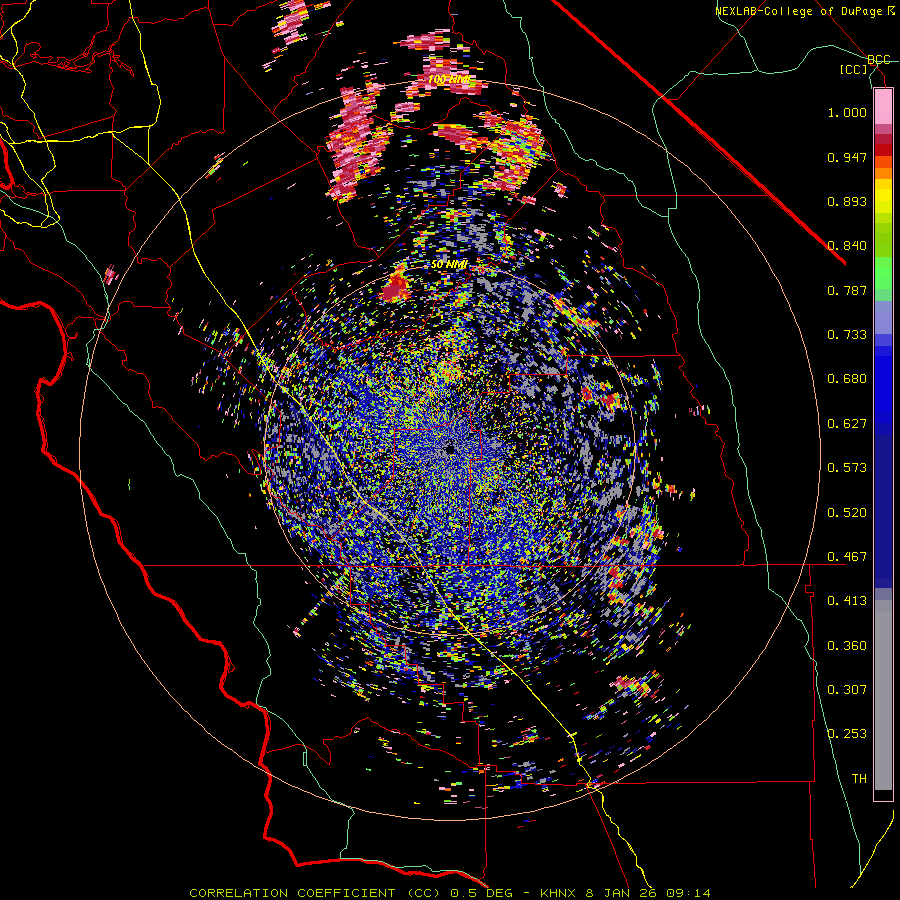Click the light pink segment of the color bar

pos(883,106)
